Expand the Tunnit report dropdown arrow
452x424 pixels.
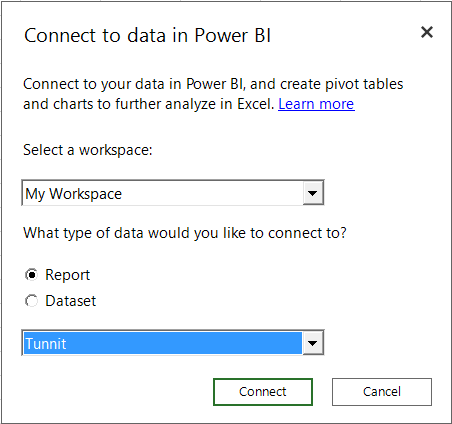(x=313, y=343)
